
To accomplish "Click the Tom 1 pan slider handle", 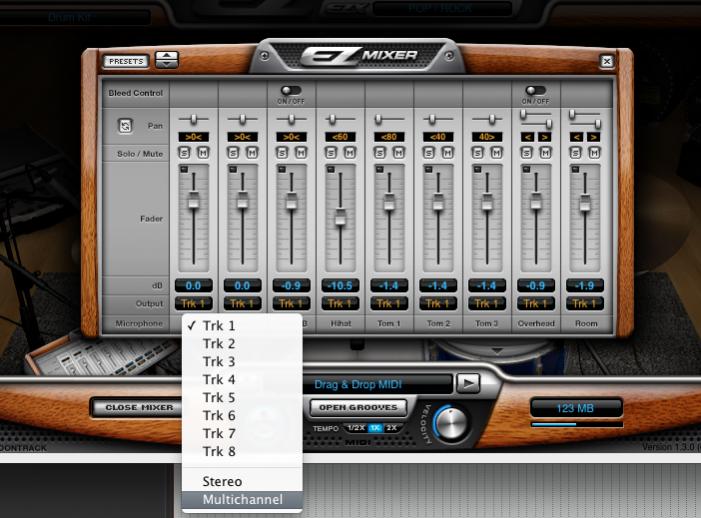I will [x=378, y=119].
